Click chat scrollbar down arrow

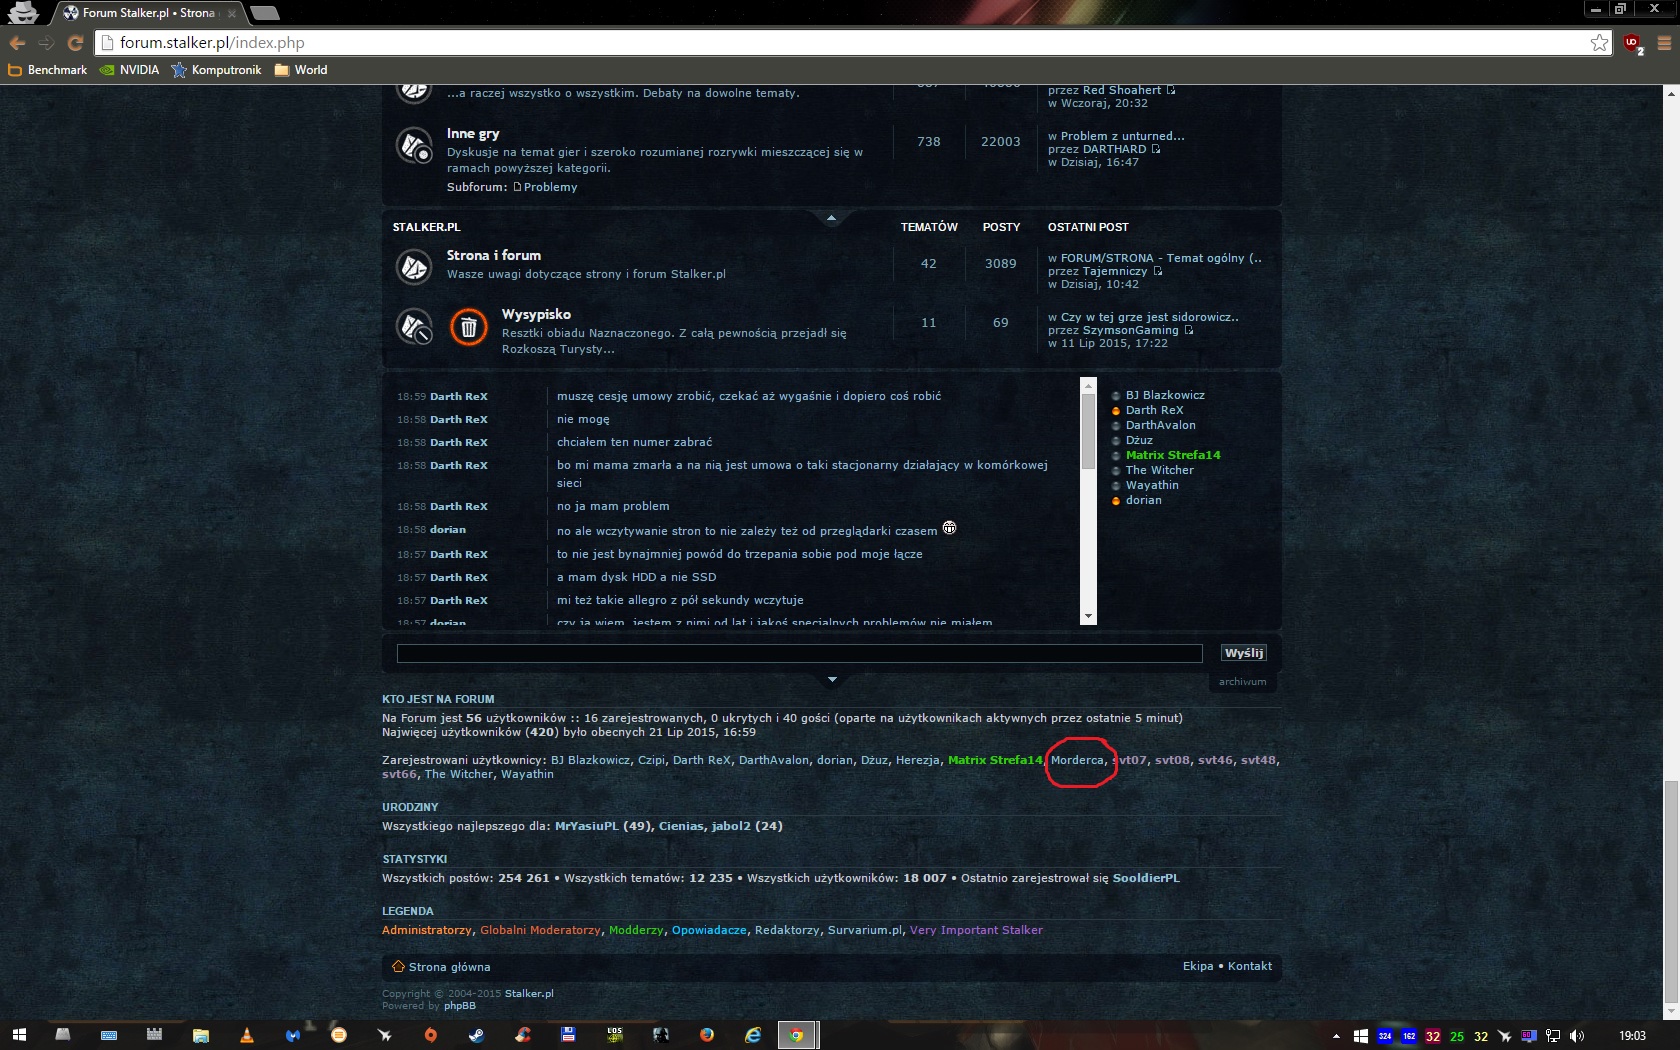[1088, 617]
